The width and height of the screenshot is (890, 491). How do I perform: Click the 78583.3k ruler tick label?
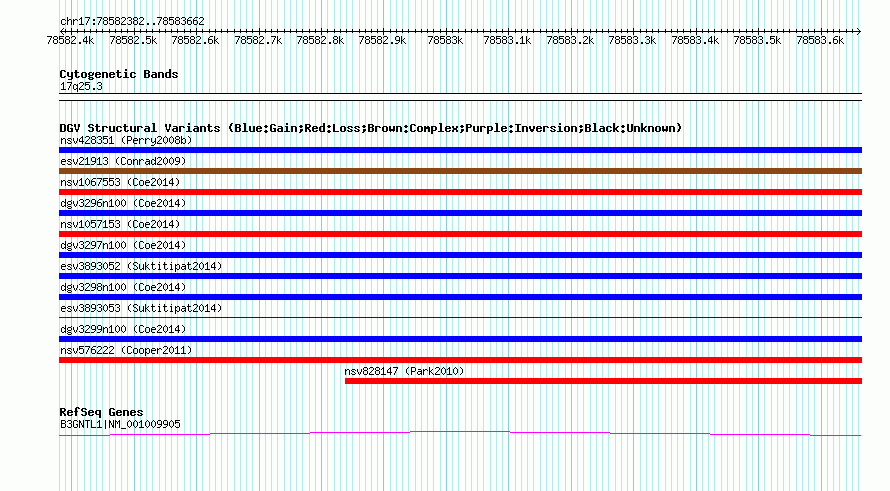(x=632, y=40)
